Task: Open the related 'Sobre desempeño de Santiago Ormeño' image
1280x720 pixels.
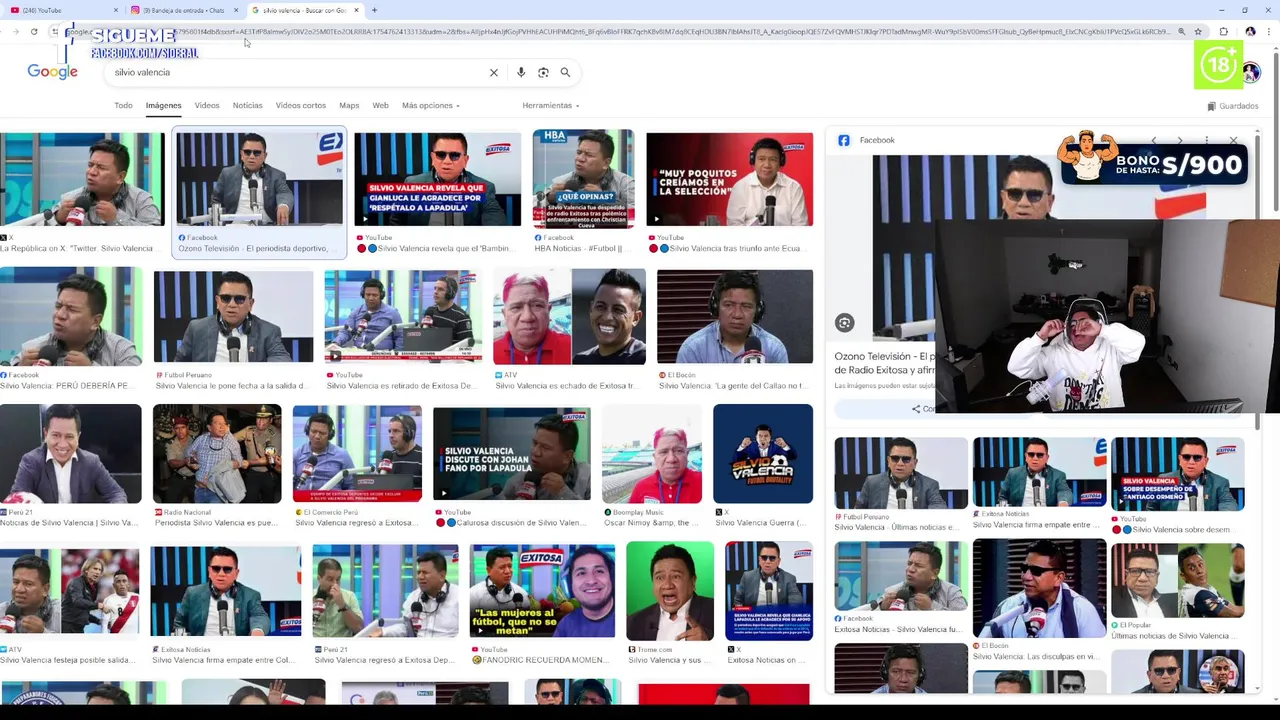Action: point(1177,473)
